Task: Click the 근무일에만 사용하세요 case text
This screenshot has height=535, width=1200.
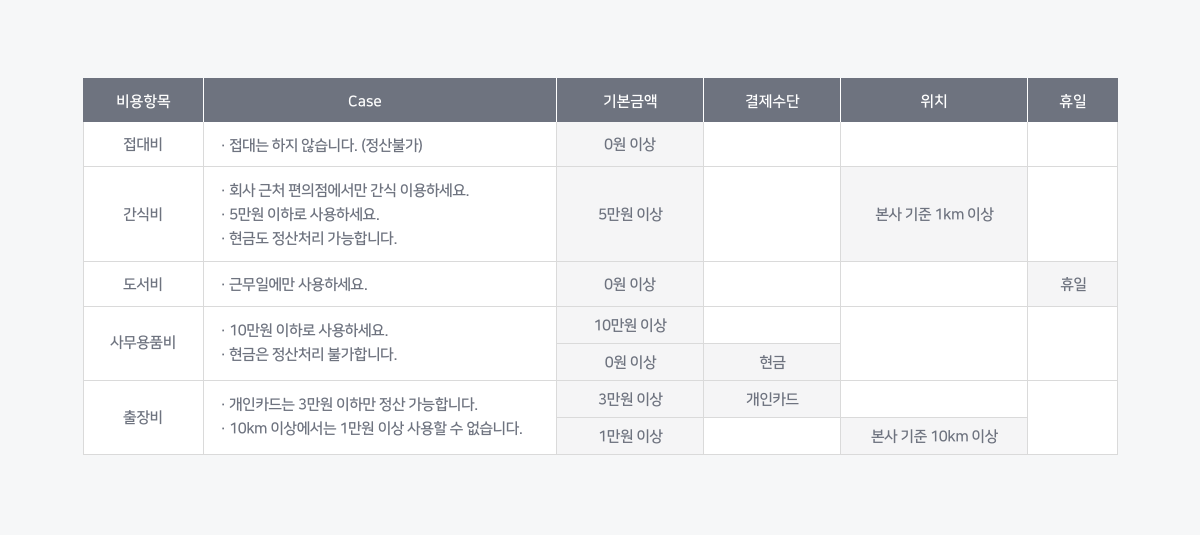Action: coord(298,284)
